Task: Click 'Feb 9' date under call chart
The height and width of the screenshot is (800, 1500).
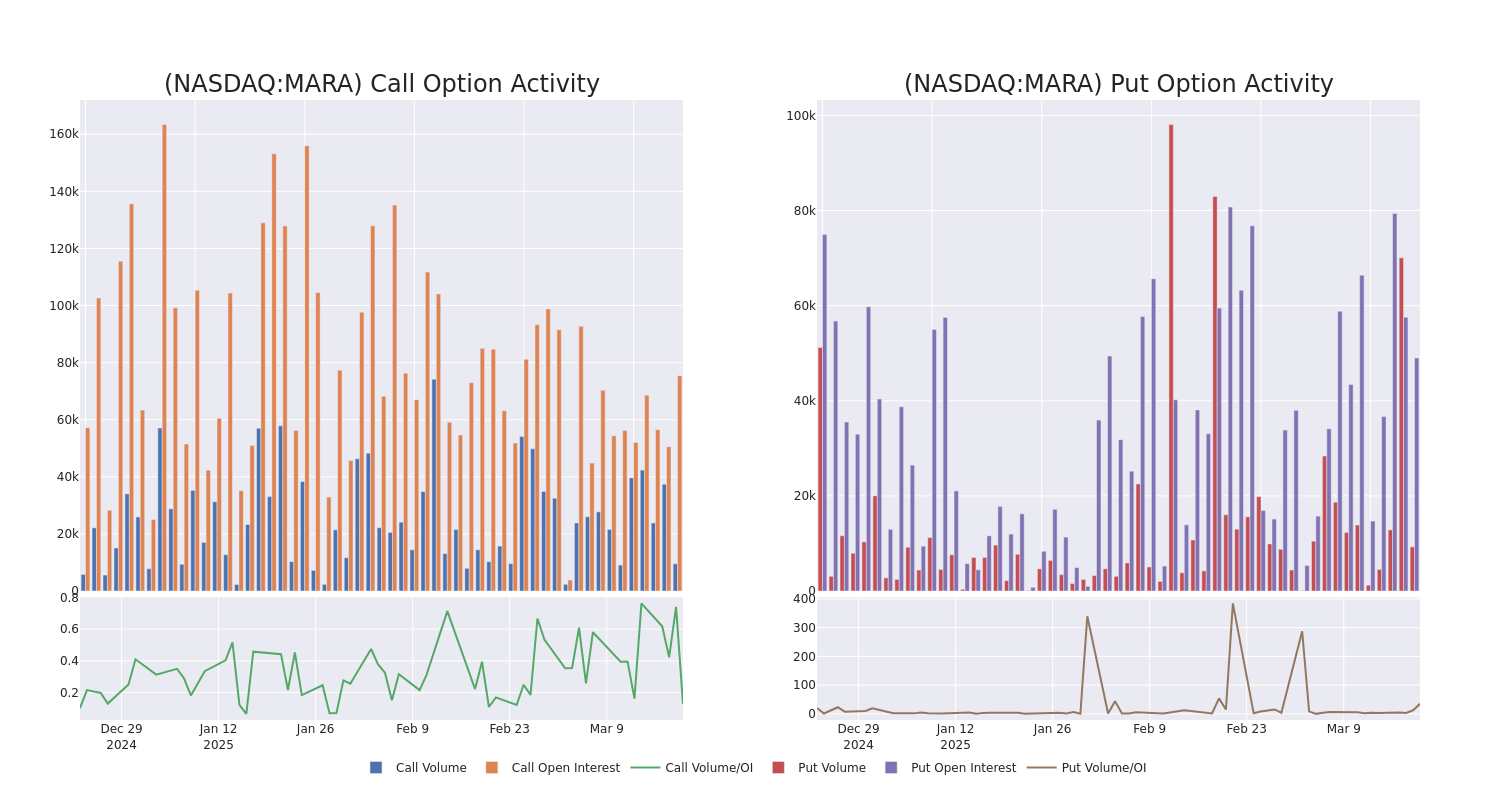Action: click(412, 729)
